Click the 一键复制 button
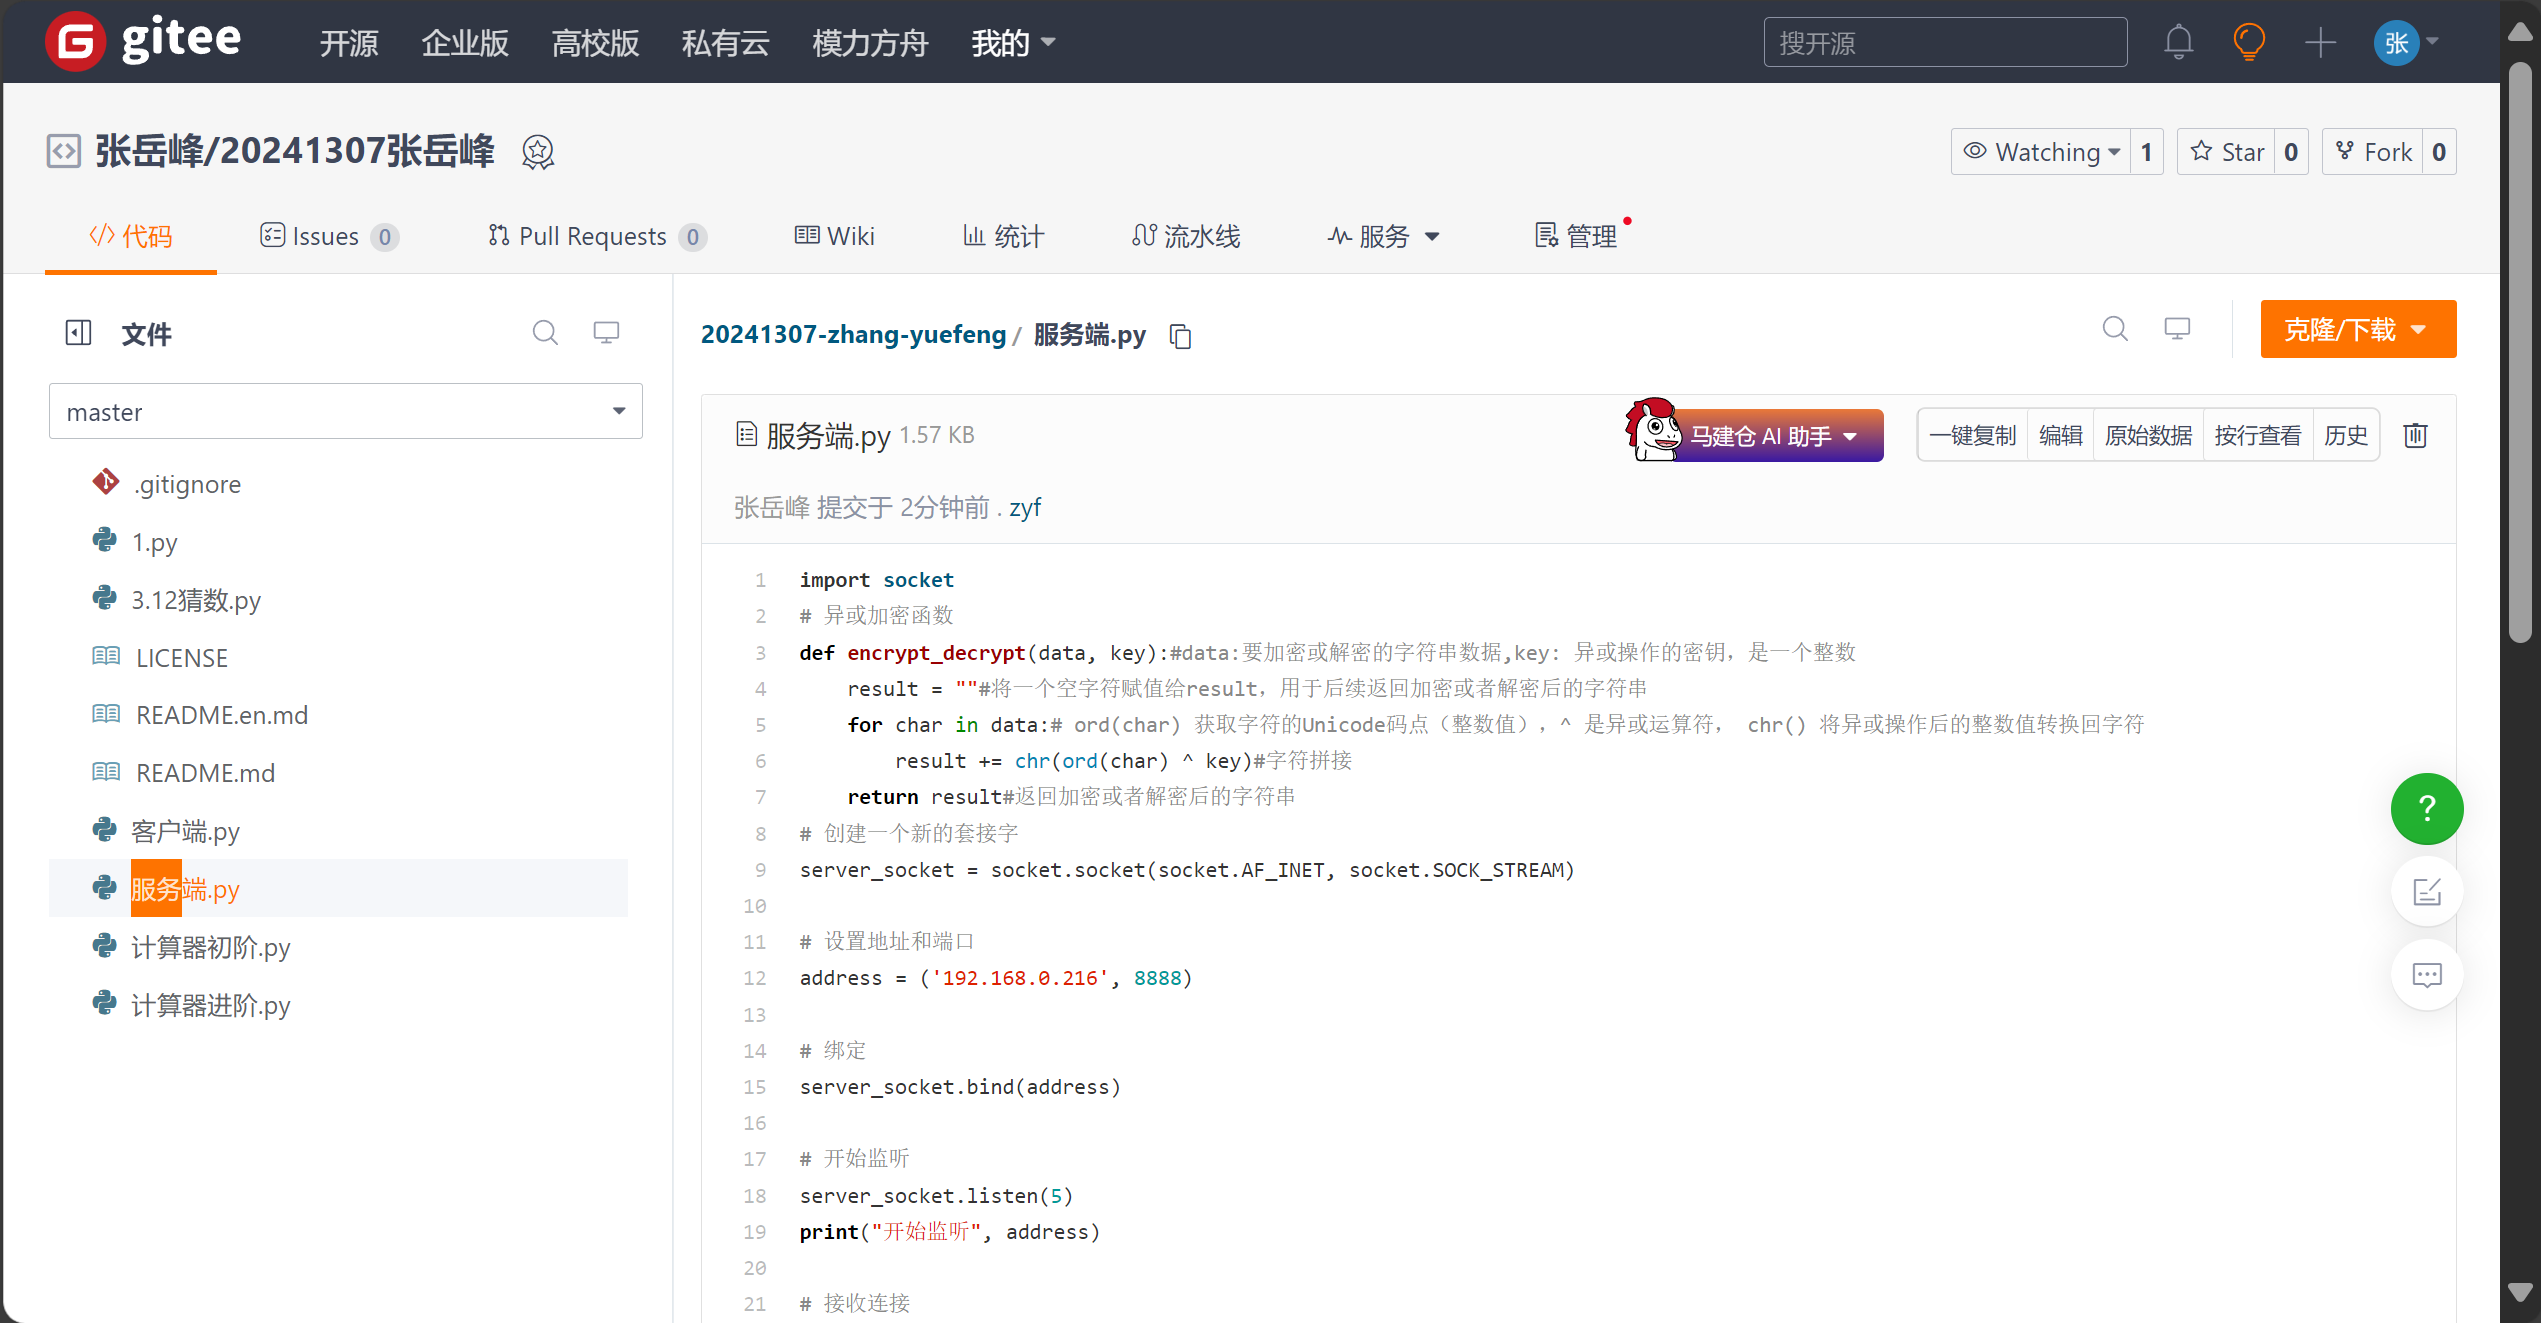Screen dimensions: 2541x1323 (1972, 435)
